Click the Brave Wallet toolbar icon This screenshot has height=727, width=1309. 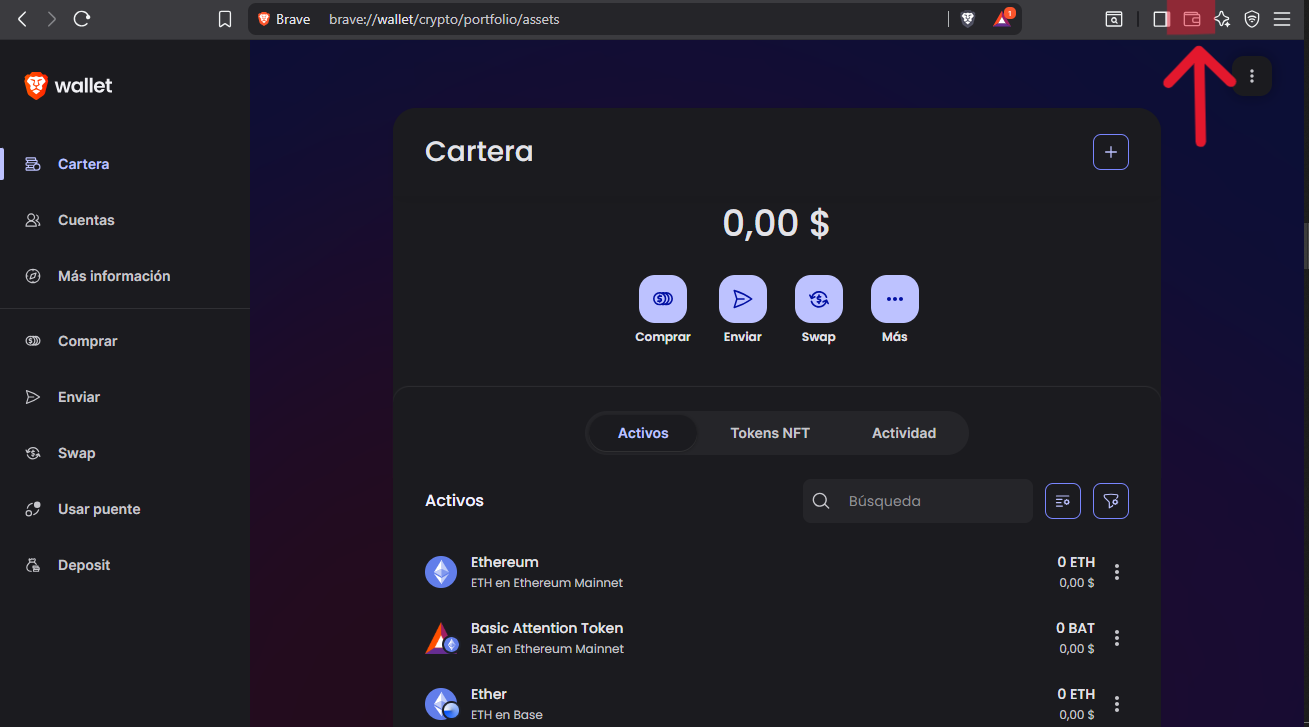pyautogui.click(x=1191, y=19)
